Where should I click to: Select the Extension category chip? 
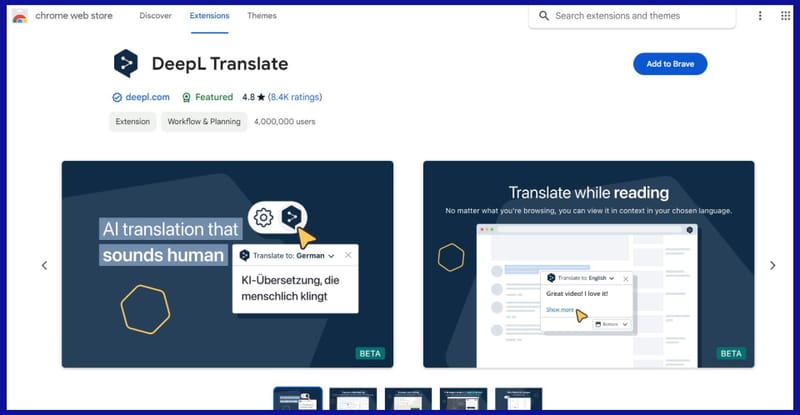[x=132, y=121]
